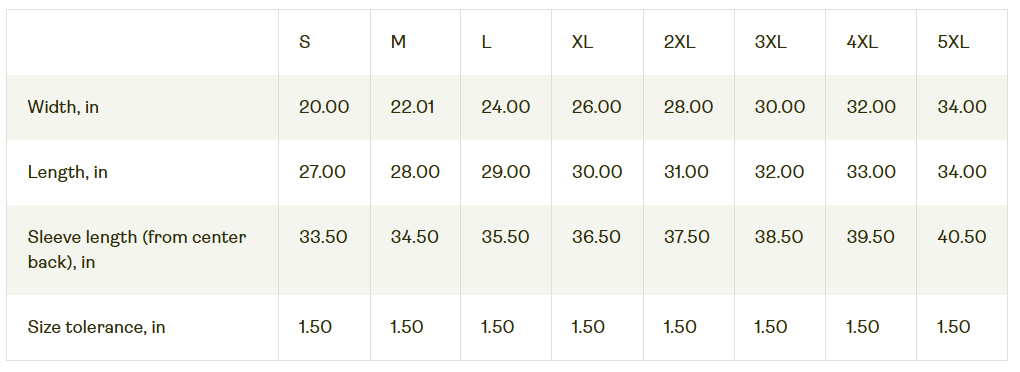The height and width of the screenshot is (372, 1020).
Task: Select the 33.00 length value for 4XL
Action: pos(871,172)
